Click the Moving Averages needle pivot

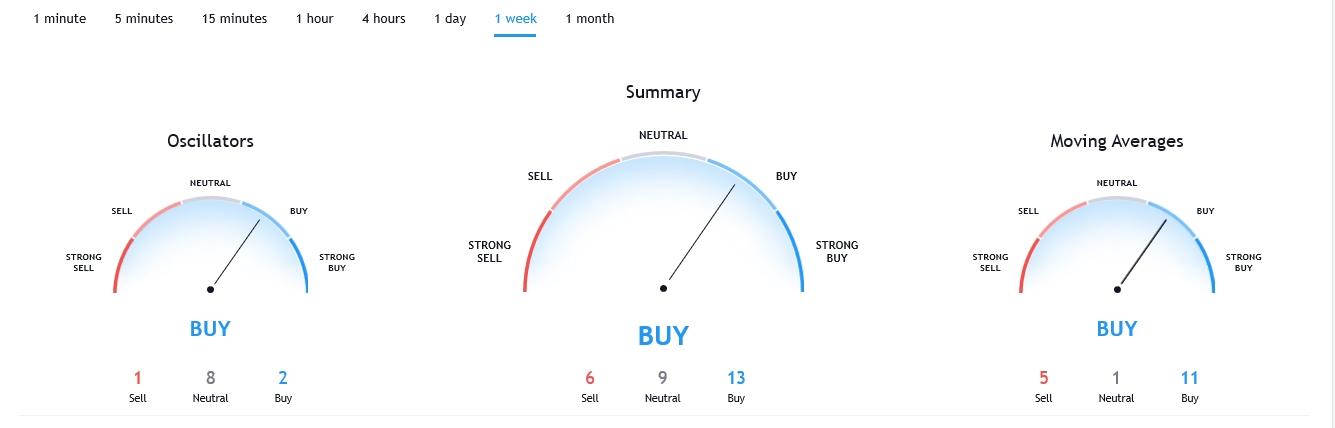tap(1117, 289)
